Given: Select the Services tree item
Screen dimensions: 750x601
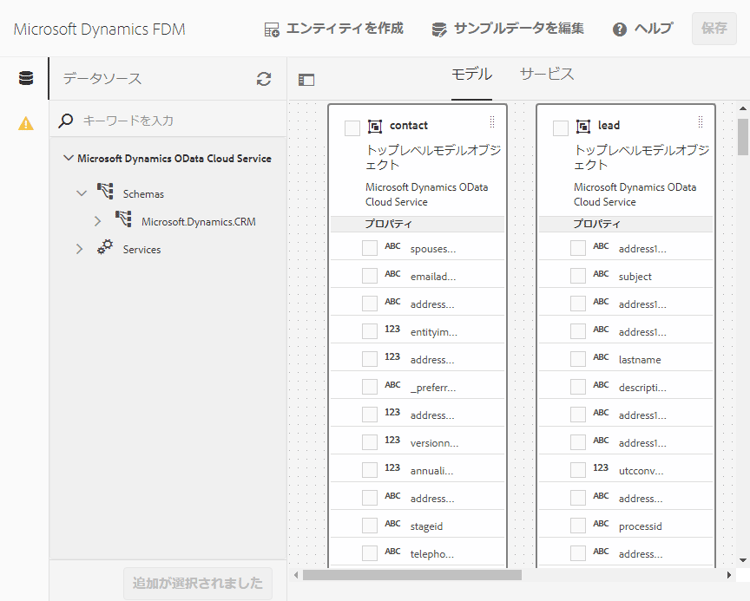Looking at the screenshot, I should [x=142, y=250].
